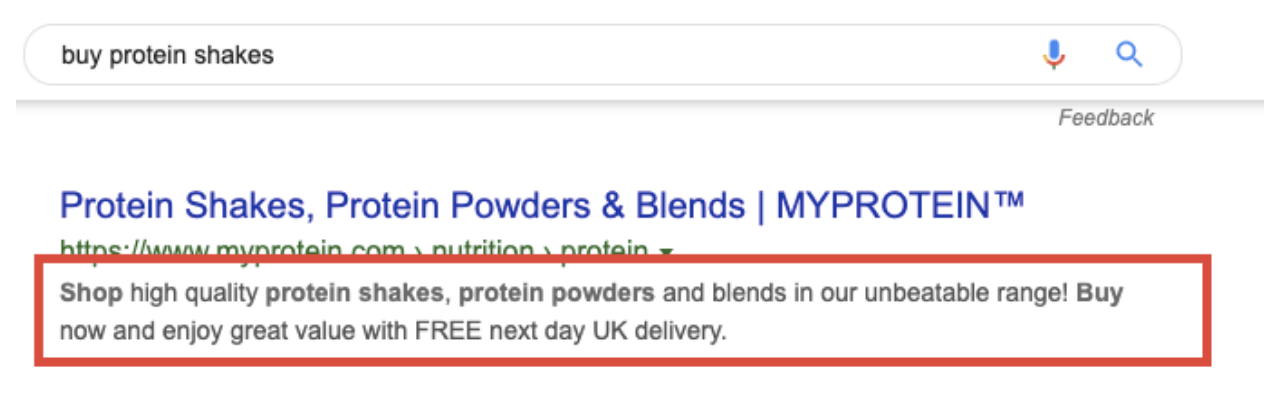Click the bold word "Buy" in the snippet
The width and height of the screenshot is (1276, 404).
pyautogui.click(x=1100, y=294)
